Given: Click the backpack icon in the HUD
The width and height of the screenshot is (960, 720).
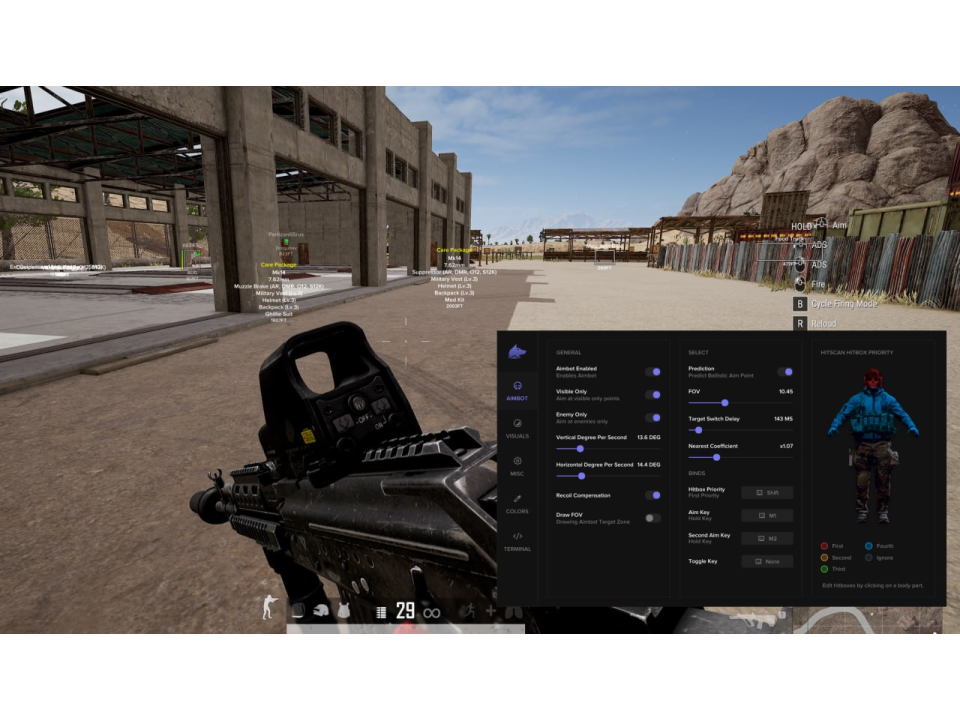Looking at the screenshot, I should pos(298,610).
